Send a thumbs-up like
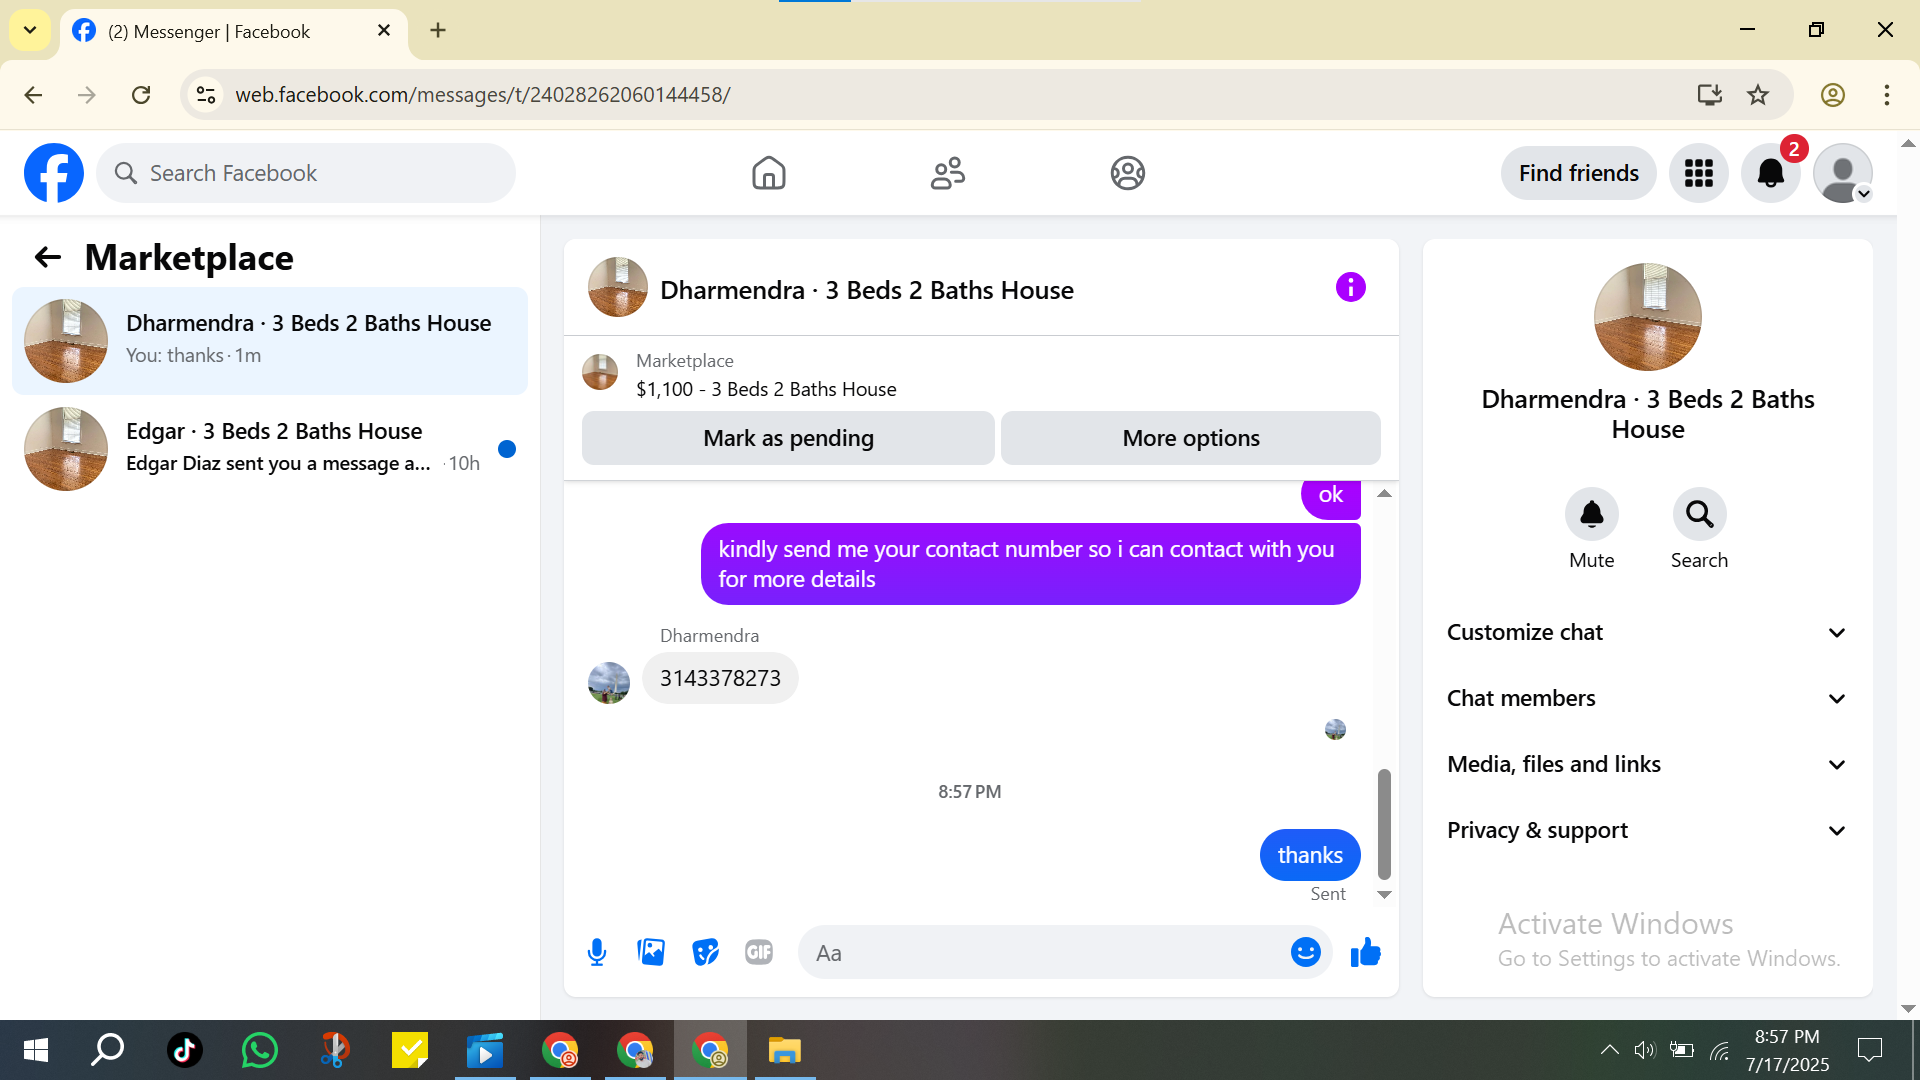 (x=1365, y=952)
